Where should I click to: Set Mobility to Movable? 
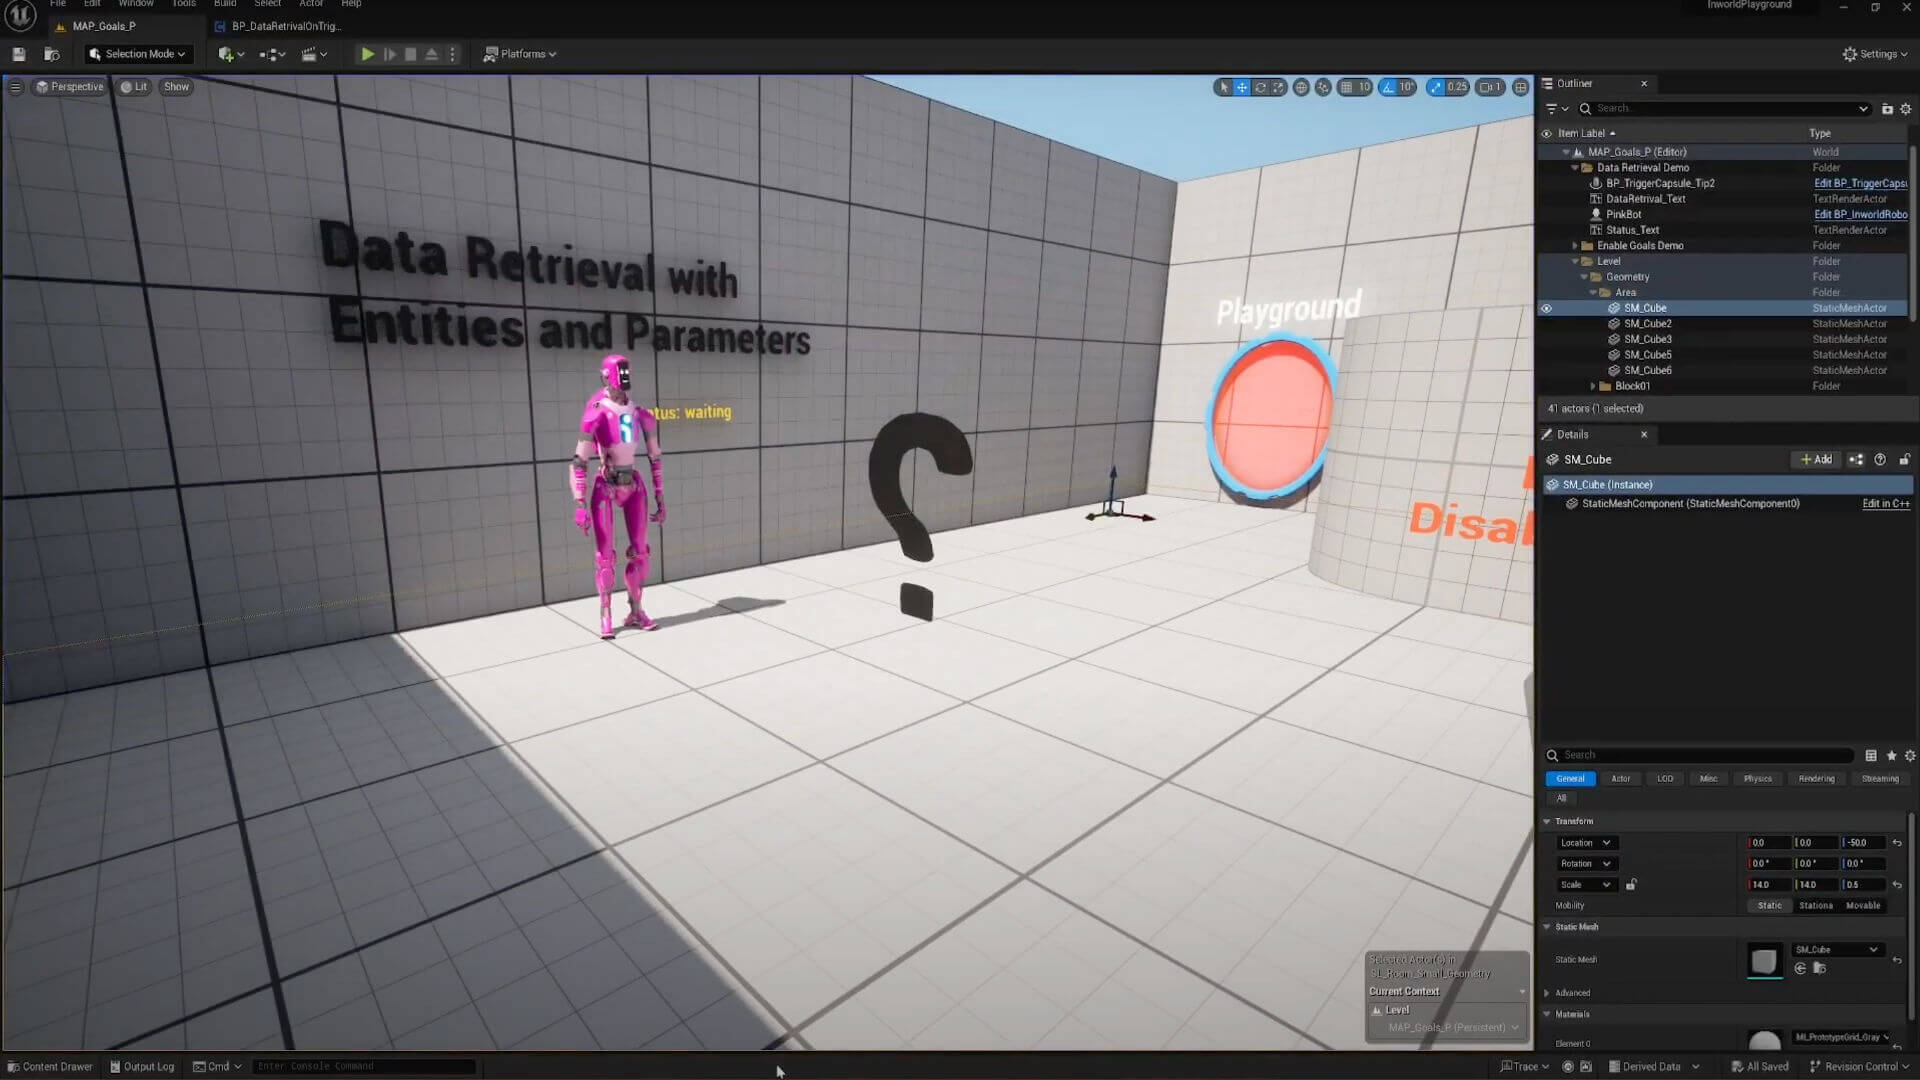coord(1863,906)
